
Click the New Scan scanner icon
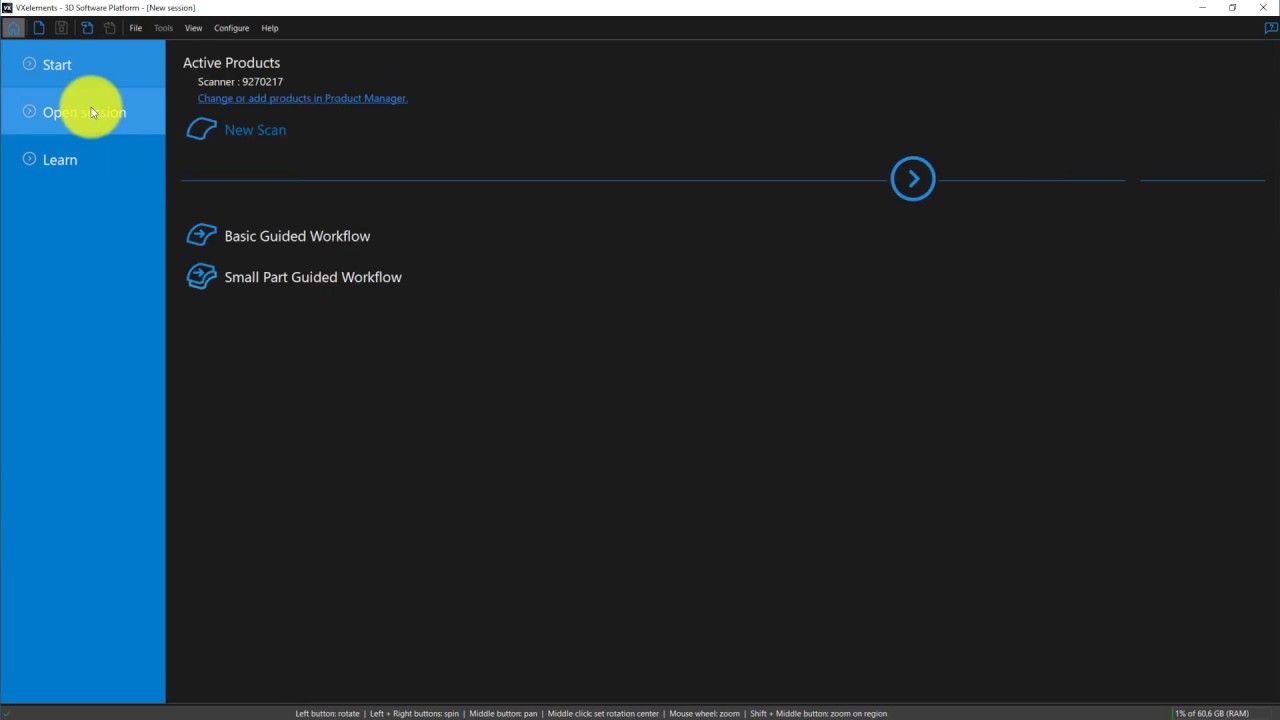point(201,130)
